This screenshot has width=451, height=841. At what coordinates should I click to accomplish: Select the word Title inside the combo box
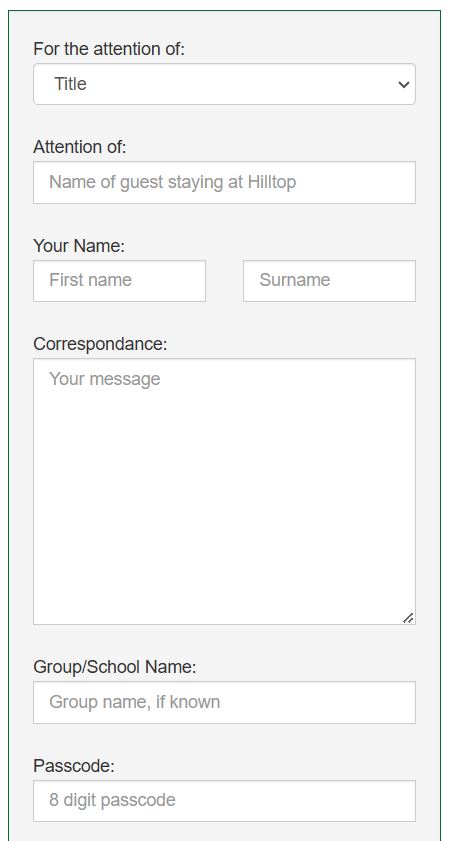pyautogui.click(x=70, y=84)
